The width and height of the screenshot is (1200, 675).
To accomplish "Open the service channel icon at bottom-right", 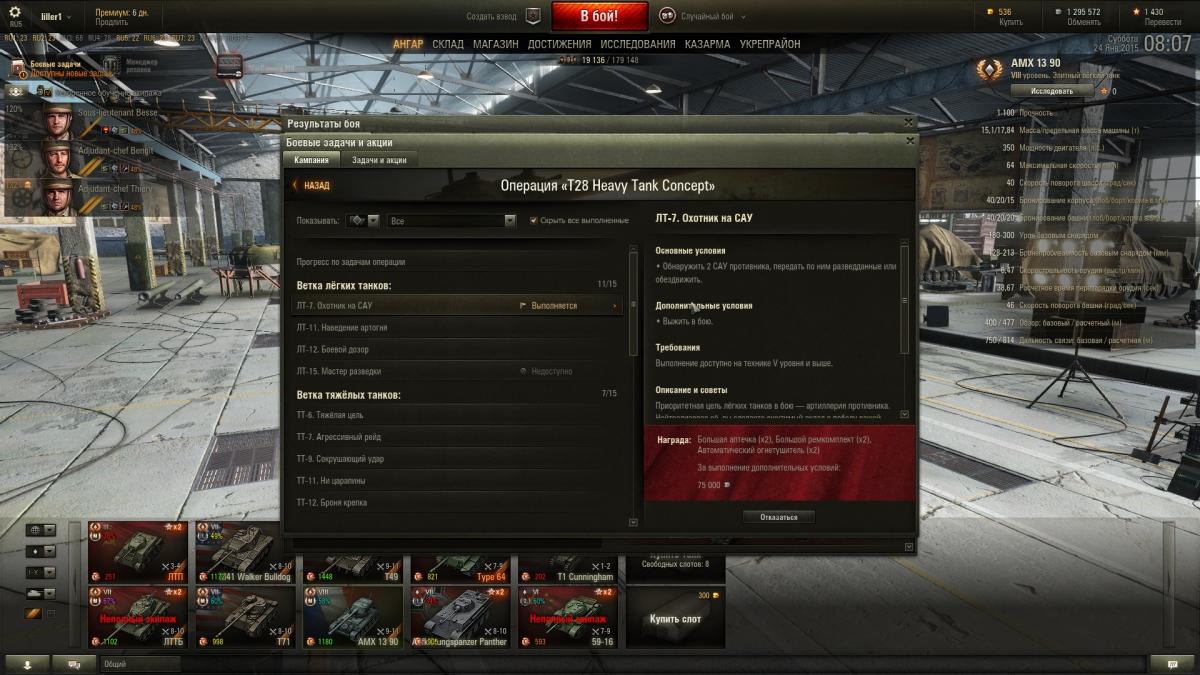I will [1172, 664].
